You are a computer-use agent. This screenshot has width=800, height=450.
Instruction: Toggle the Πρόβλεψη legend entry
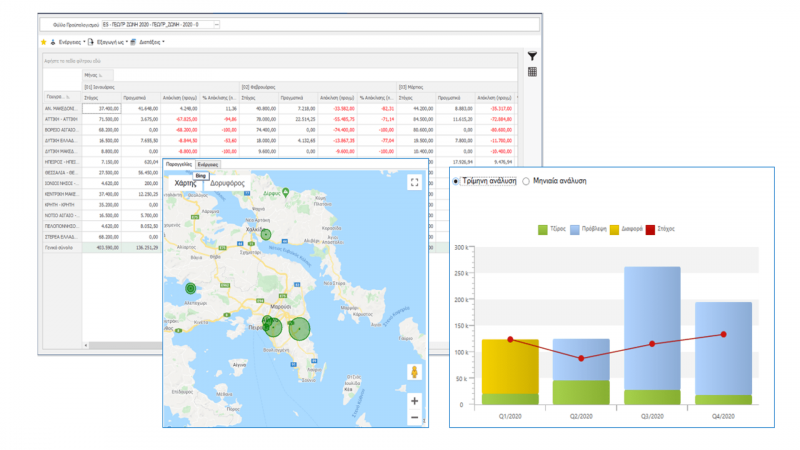(588, 230)
